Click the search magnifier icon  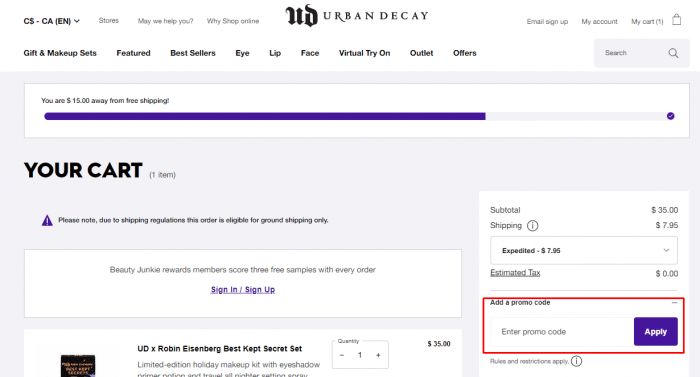point(673,53)
